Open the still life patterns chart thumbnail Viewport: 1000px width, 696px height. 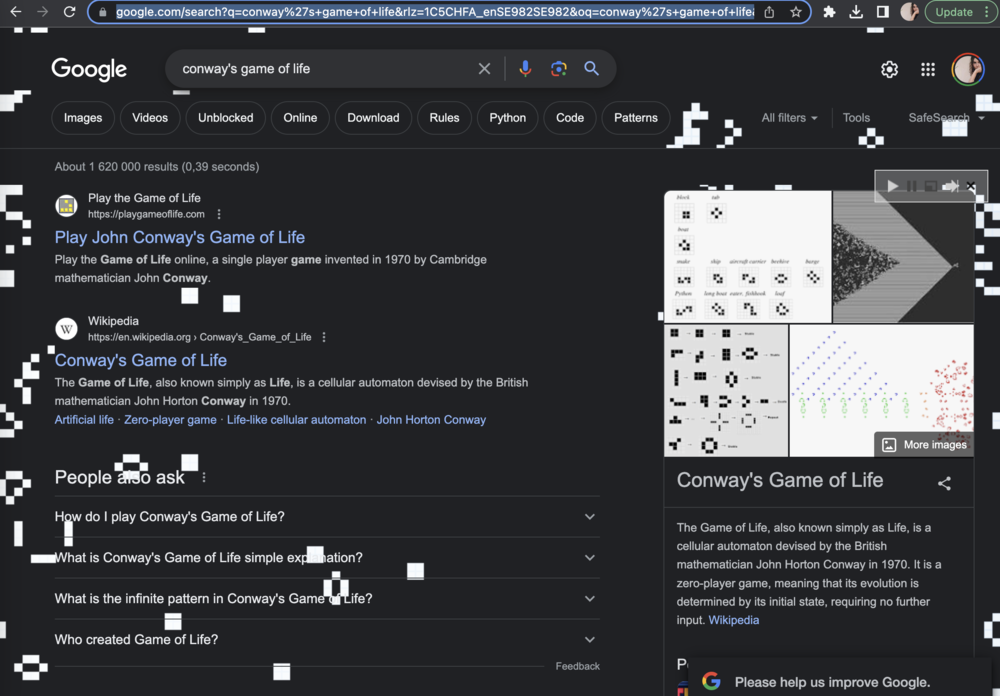(x=747, y=256)
